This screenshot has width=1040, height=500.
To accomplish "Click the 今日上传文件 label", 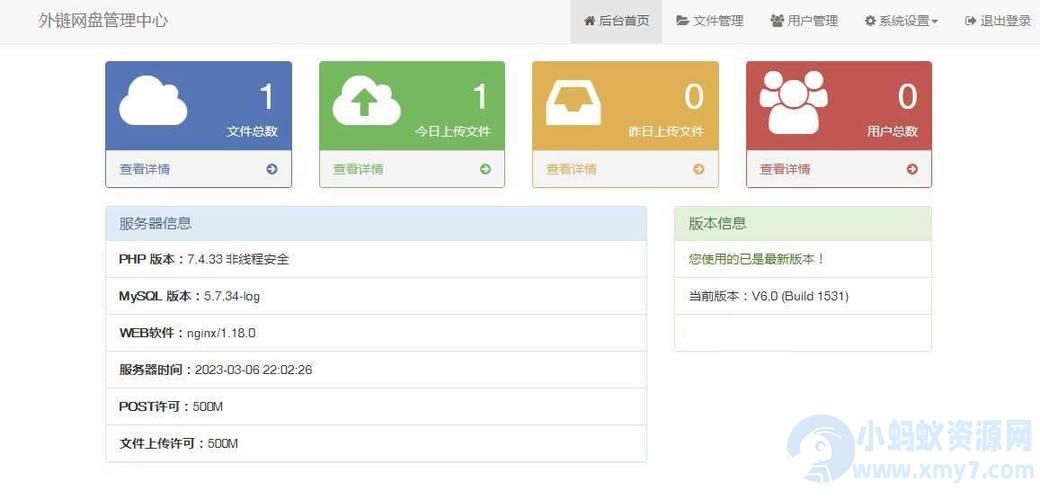I will pos(453,131).
